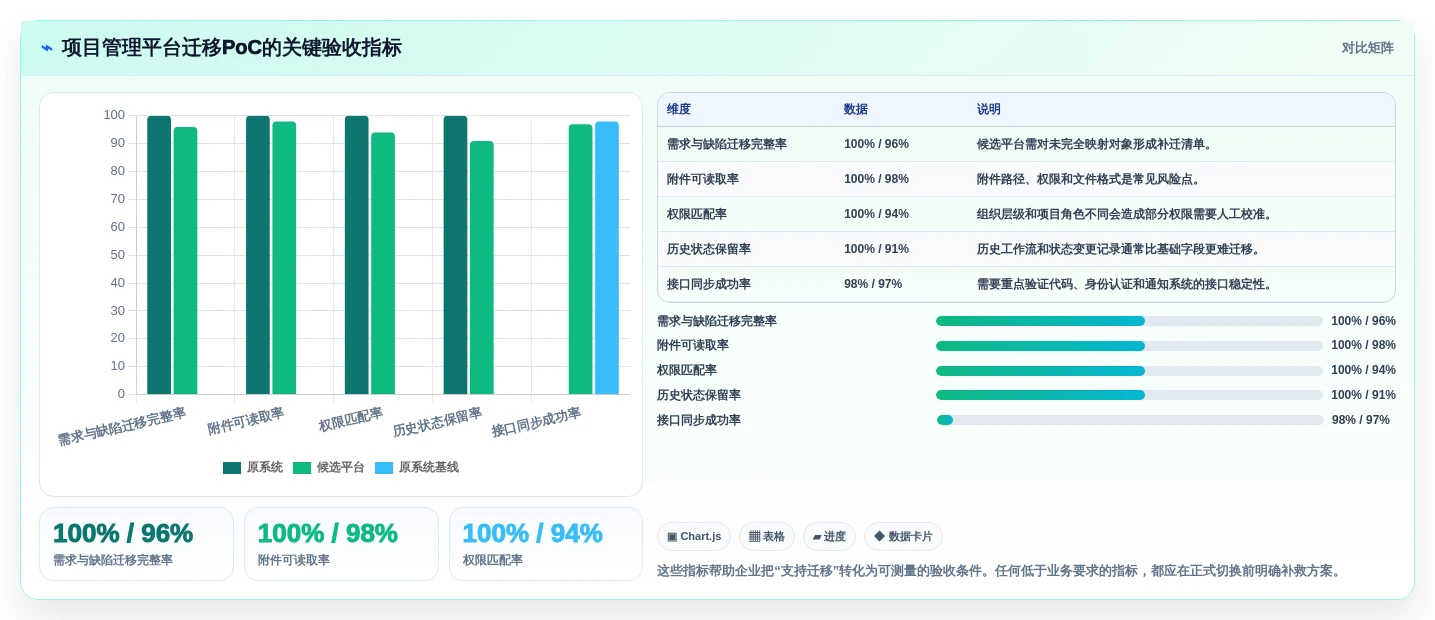This screenshot has width=1435, height=620.
Task: Click the table value 98% / 97%
Action: coord(873,284)
